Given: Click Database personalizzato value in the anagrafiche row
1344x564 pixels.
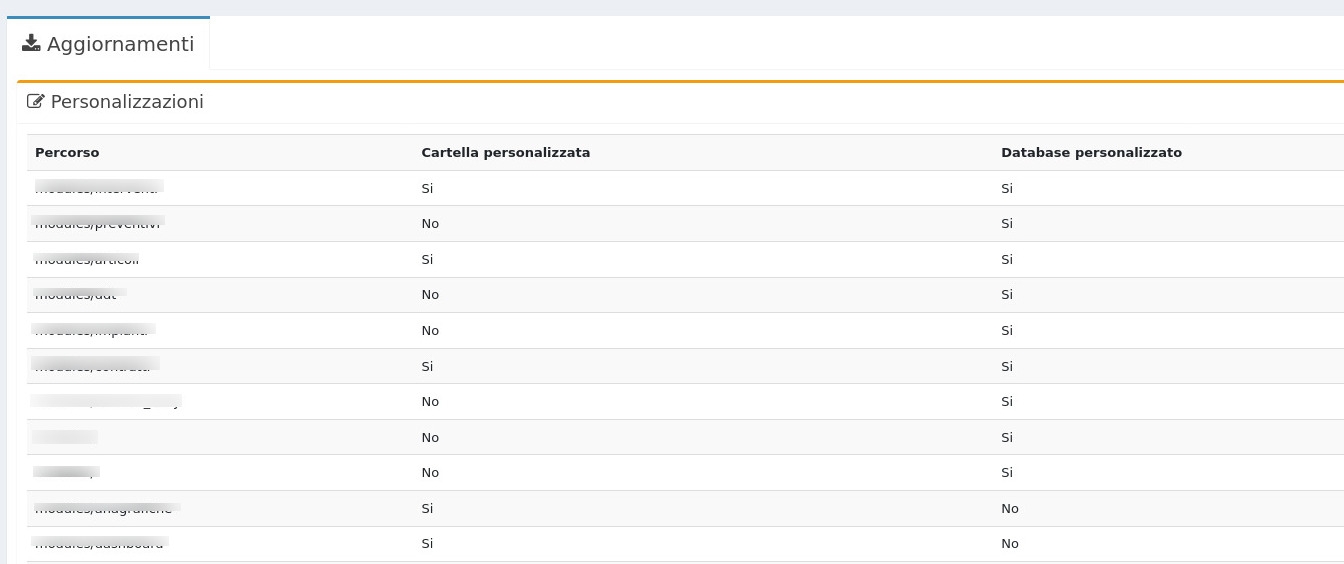Looking at the screenshot, I should tap(1010, 509).
